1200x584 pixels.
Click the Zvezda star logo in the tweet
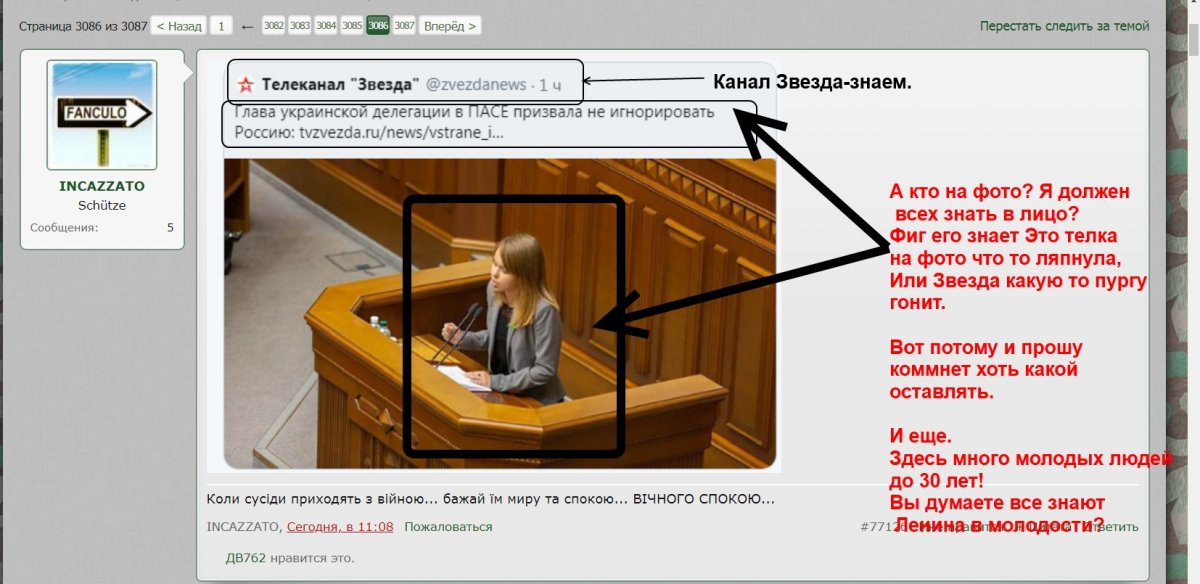[247, 84]
